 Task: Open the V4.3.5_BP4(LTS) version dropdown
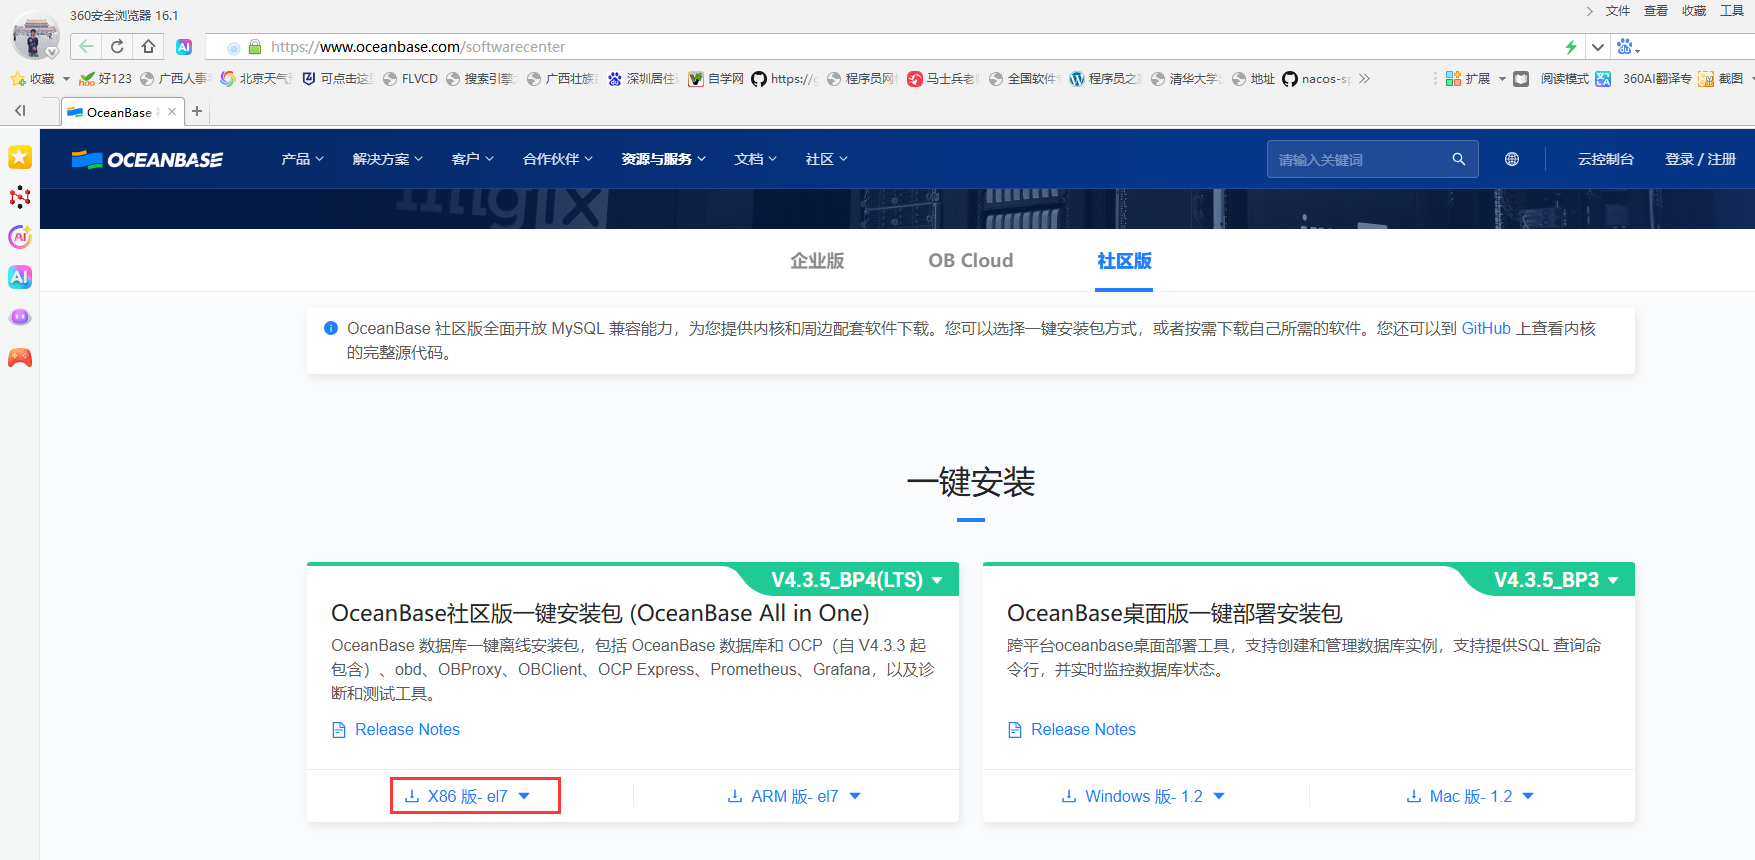856,580
